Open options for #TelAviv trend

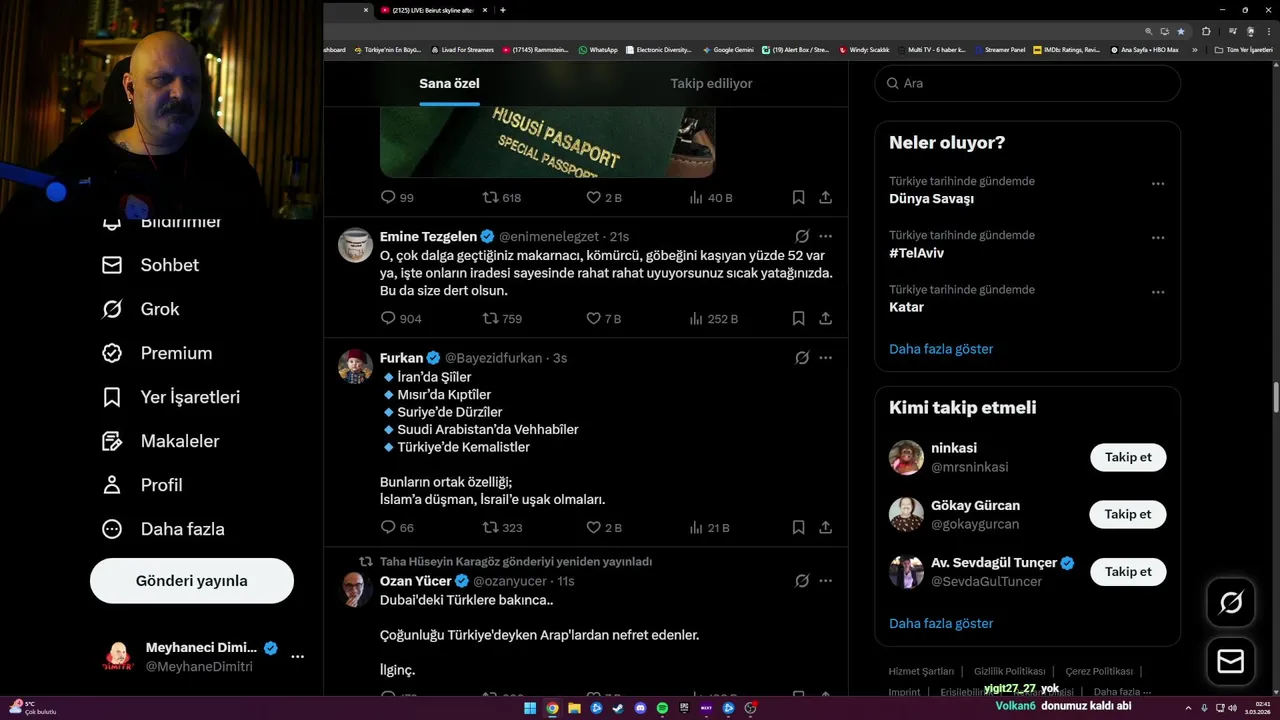click(x=1158, y=238)
